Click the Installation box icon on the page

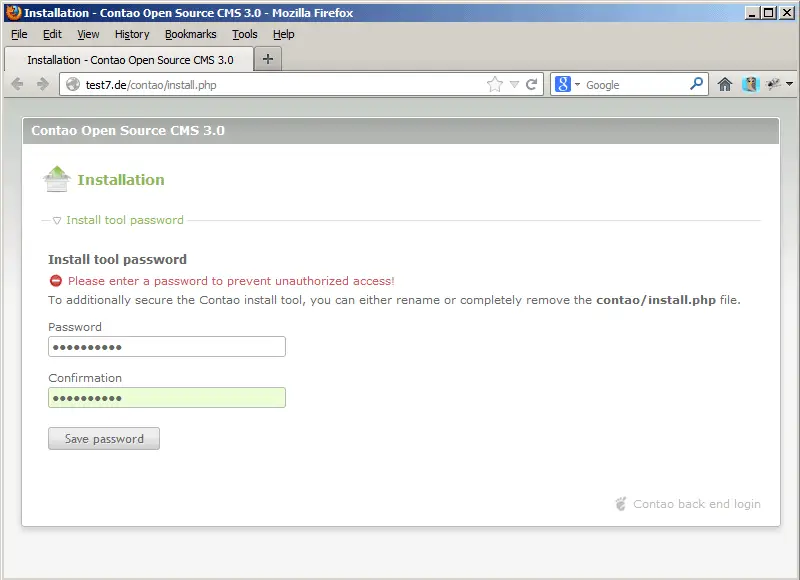[x=57, y=179]
